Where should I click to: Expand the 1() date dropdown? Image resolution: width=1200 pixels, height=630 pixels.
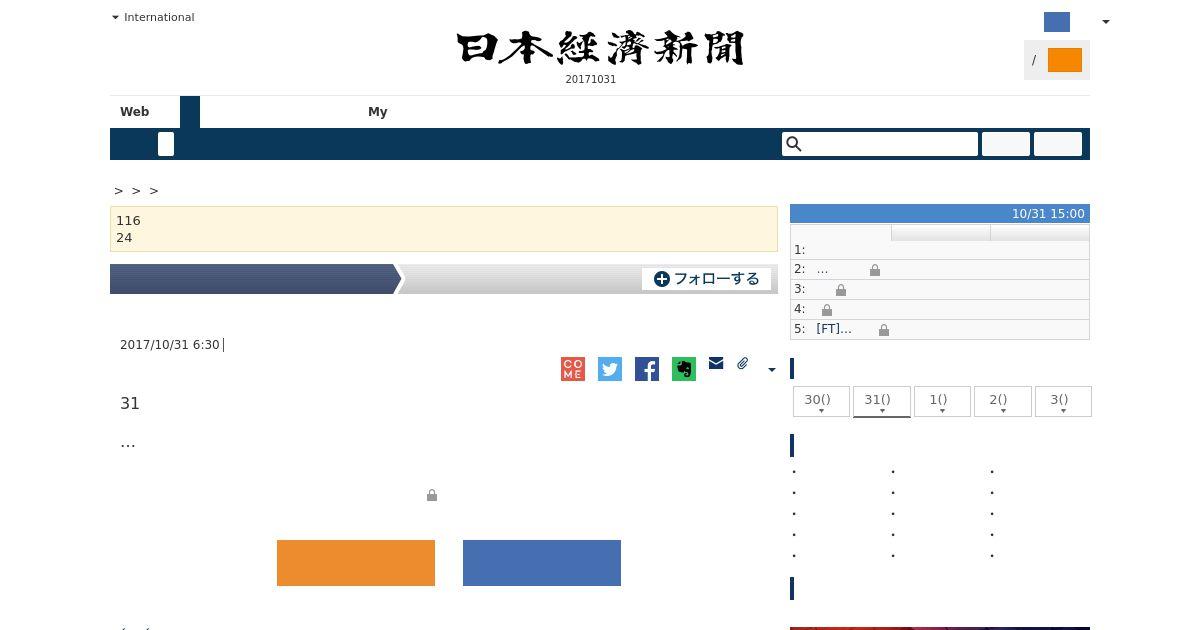click(x=942, y=401)
